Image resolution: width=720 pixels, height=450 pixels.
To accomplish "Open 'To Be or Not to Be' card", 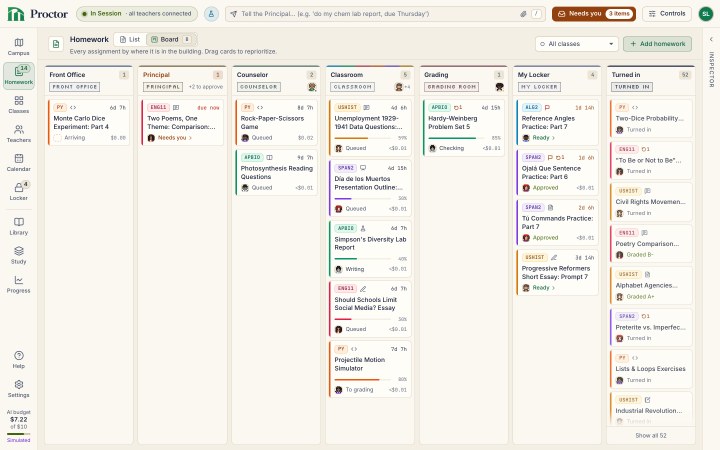I will click(x=651, y=160).
